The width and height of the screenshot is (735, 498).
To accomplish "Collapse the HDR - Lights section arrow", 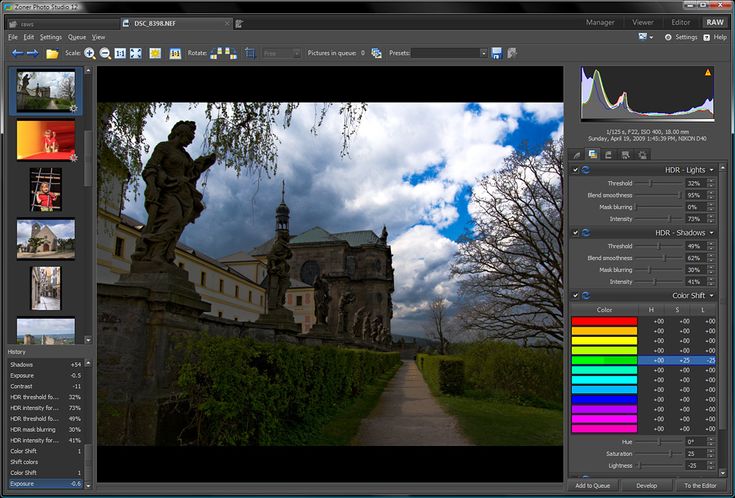I will [711, 170].
